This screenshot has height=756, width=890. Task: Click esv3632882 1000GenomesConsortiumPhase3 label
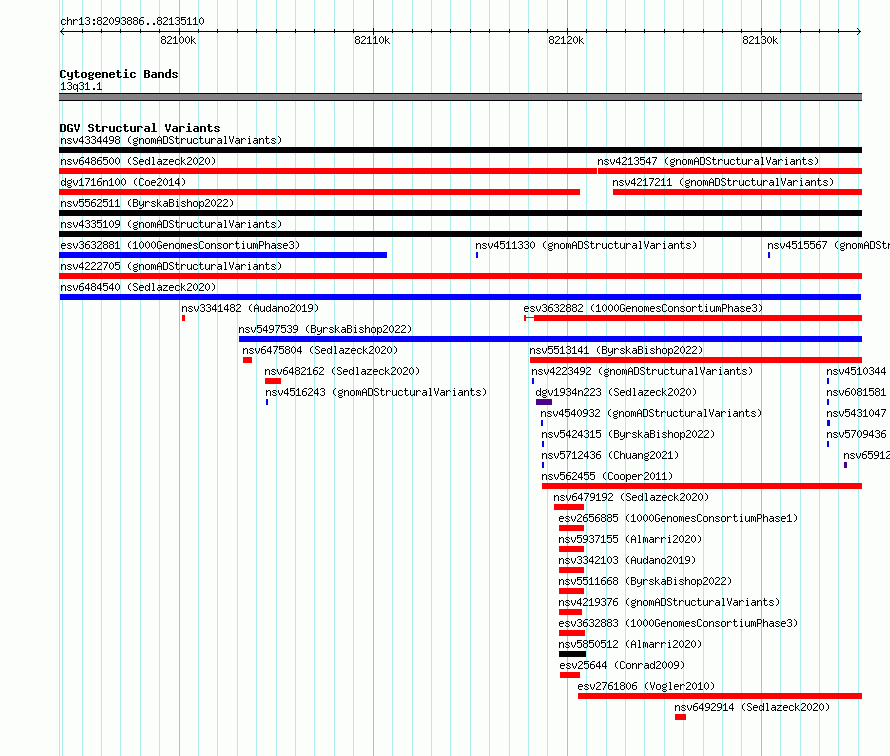click(x=643, y=308)
